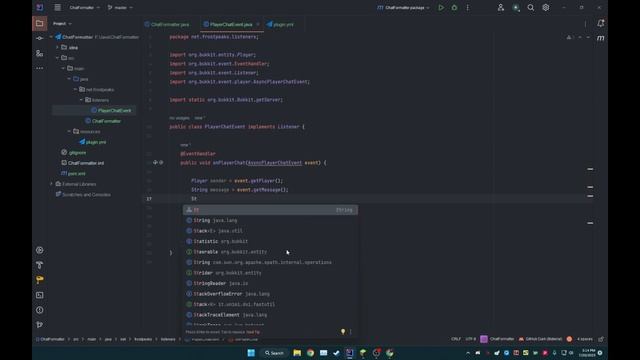Viewport: 640px width, 360px height.
Task: Open the Terminal tool window
Action: coord(40,295)
